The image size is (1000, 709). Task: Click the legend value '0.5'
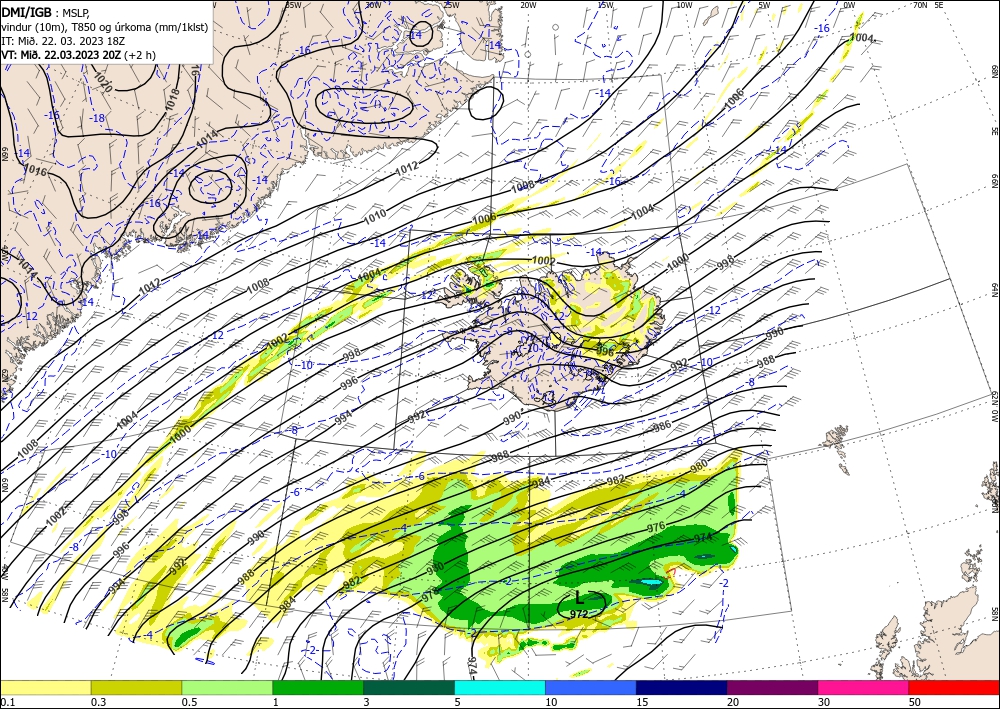(x=189, y=702)
